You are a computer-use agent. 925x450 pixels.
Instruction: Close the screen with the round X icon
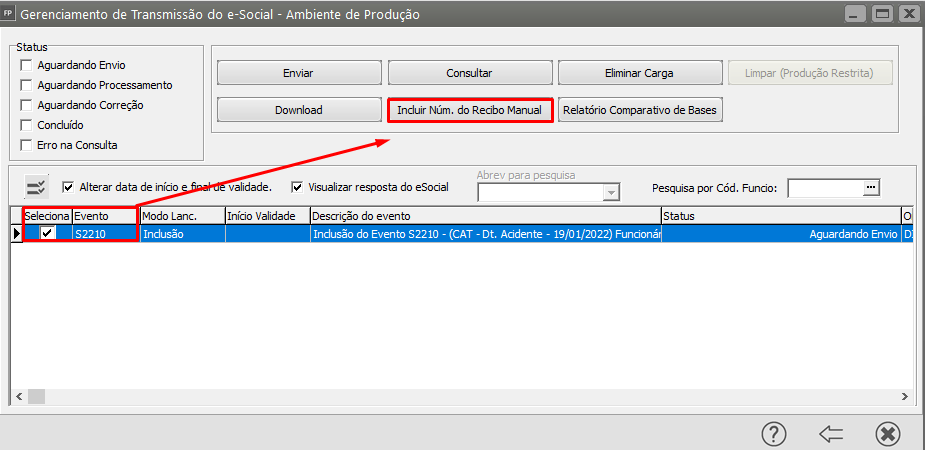(x=887, y=434)
